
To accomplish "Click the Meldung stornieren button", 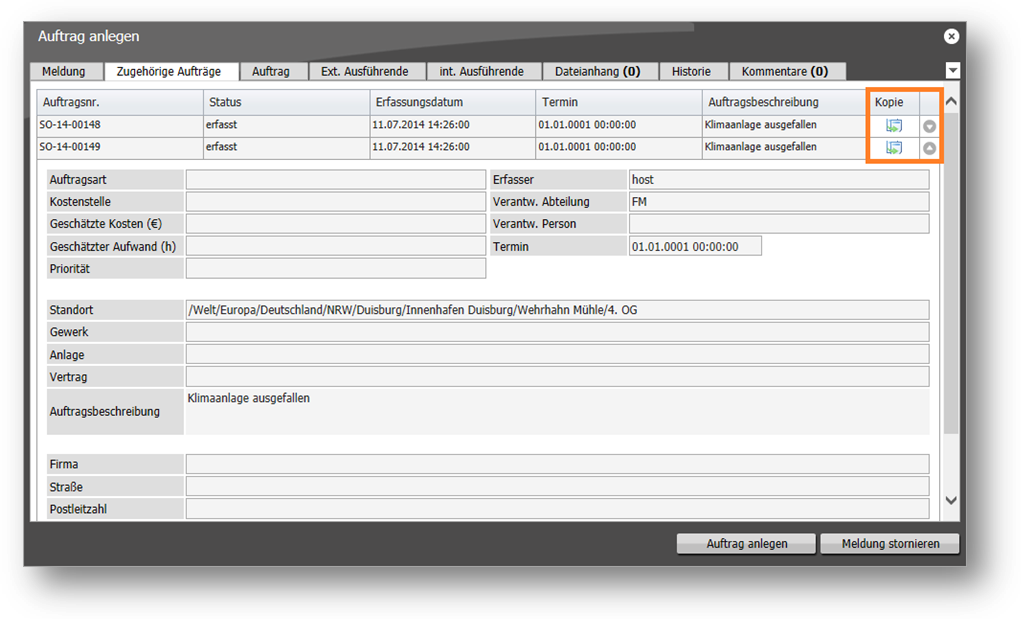I will click(x=890, y=543).
